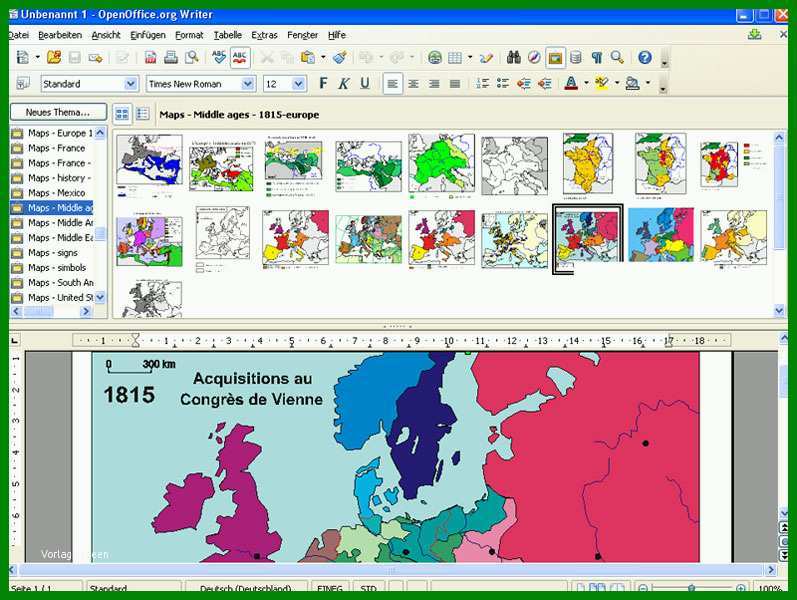Center the paragraph text

coord(413,84)
